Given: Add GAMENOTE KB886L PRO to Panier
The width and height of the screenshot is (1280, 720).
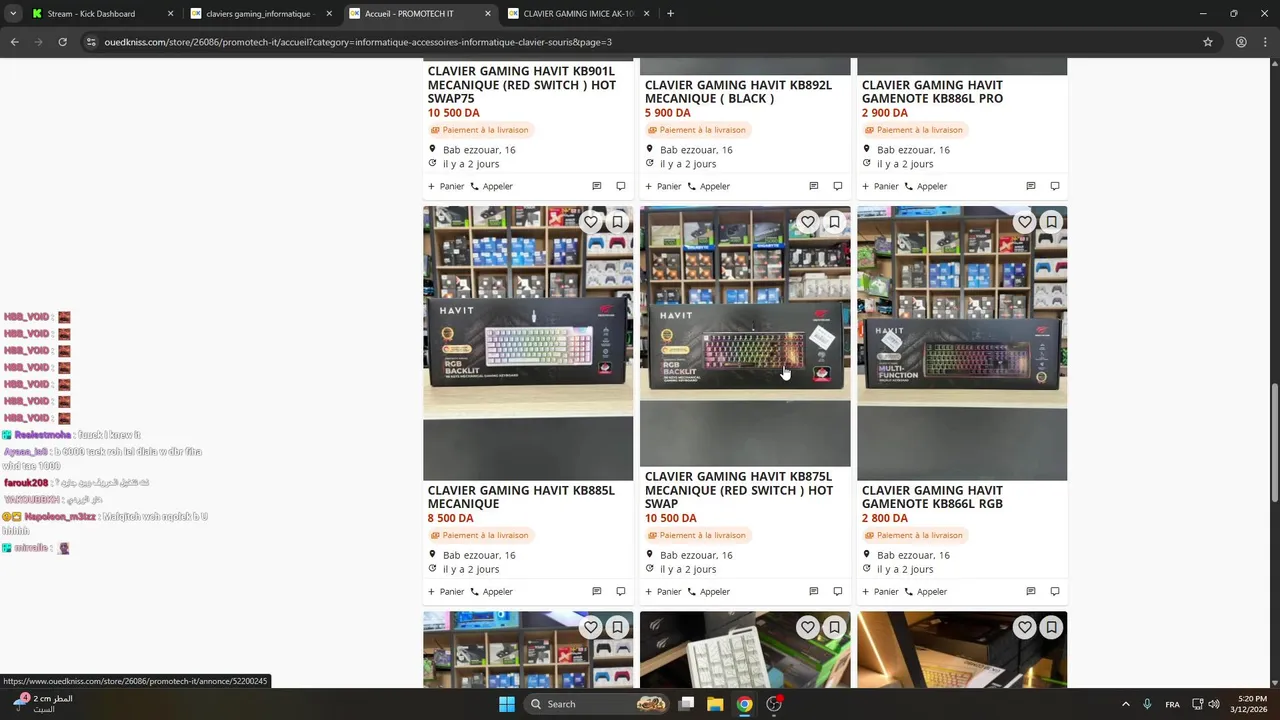Looking at the screenshot, I should click(880, 186).
